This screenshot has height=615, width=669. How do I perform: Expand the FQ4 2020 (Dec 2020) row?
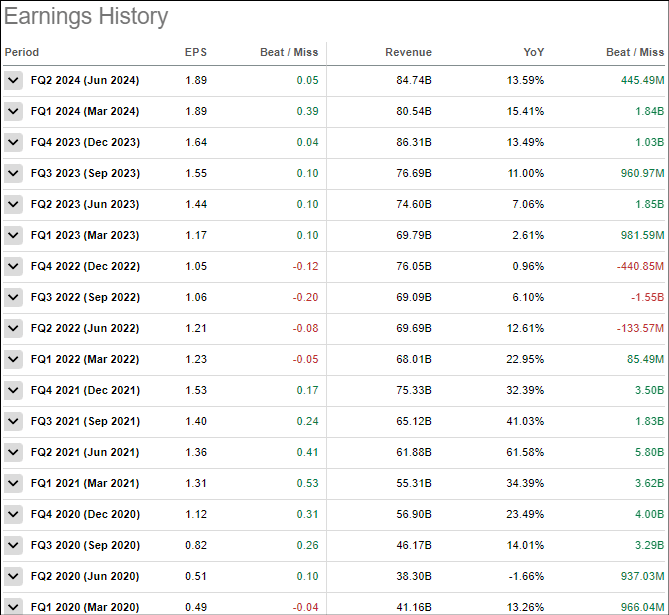(13, 515)
